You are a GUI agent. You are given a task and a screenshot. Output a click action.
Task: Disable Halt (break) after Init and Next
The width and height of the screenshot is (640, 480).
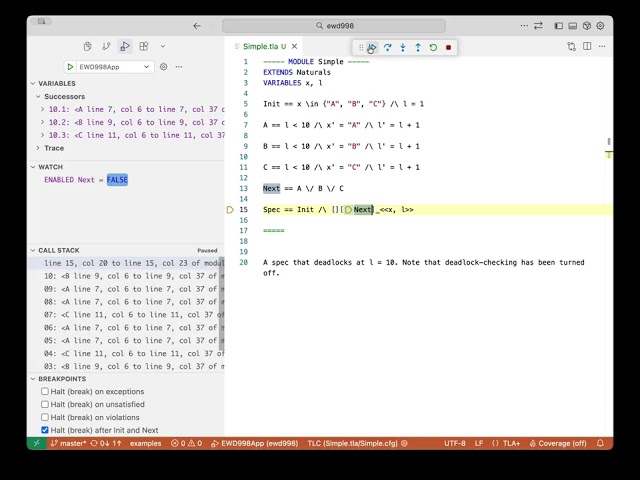(x=45, y=430)
